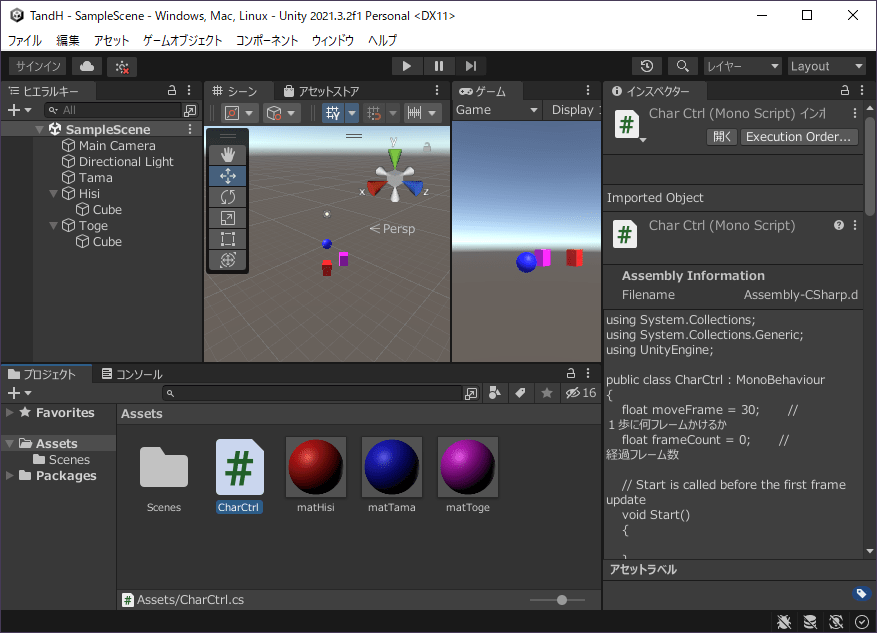This screenshot has height=633, width=877.
Task: Switch to the コンソール tab
Action: 132,374
